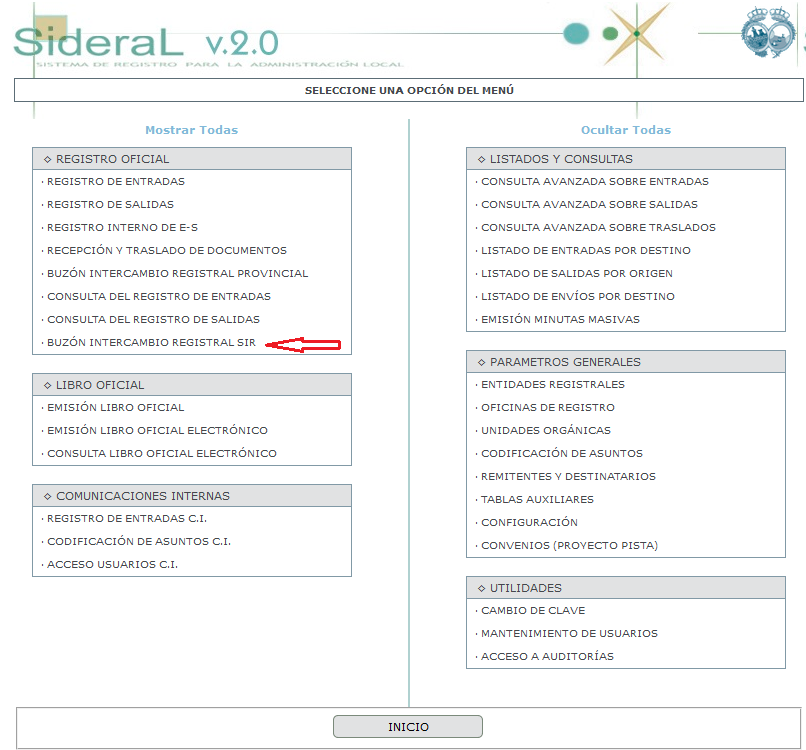Viewport: 806px width, 750px height.
Task: Open TABLAS AUXILIARES
Action: [x=537, y=499]
